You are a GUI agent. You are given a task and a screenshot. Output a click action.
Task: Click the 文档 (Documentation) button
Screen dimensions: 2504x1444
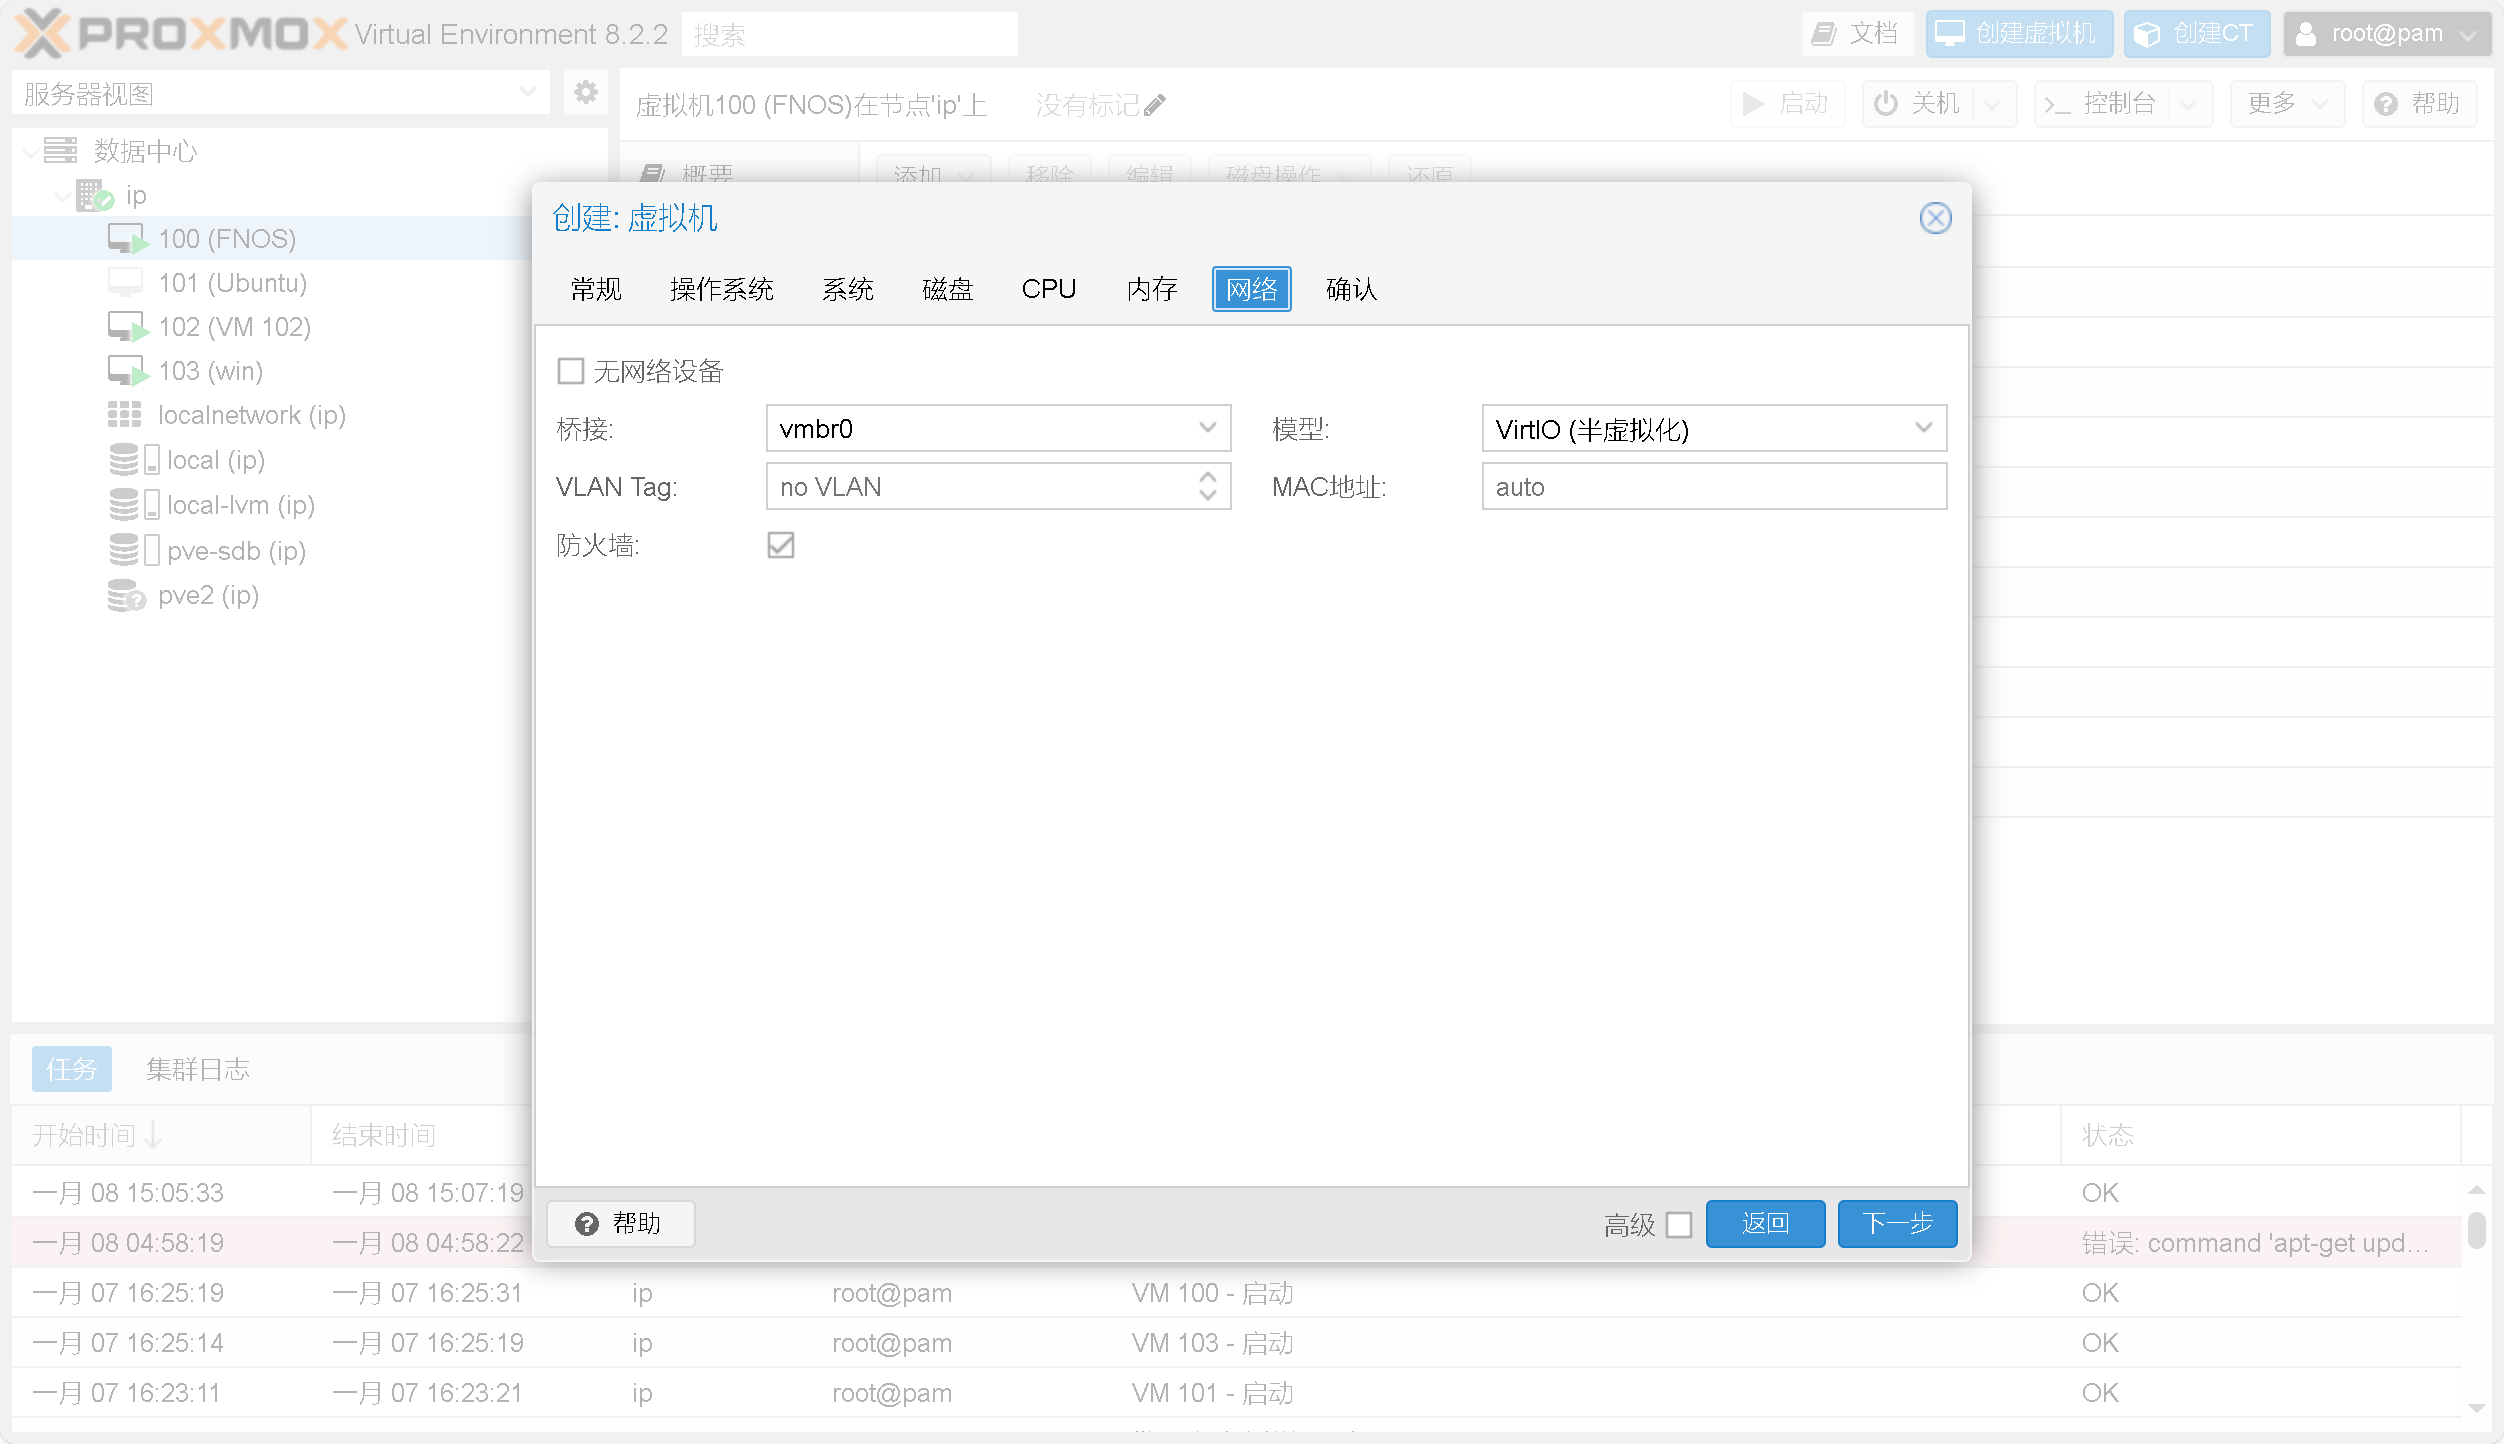1856,34
